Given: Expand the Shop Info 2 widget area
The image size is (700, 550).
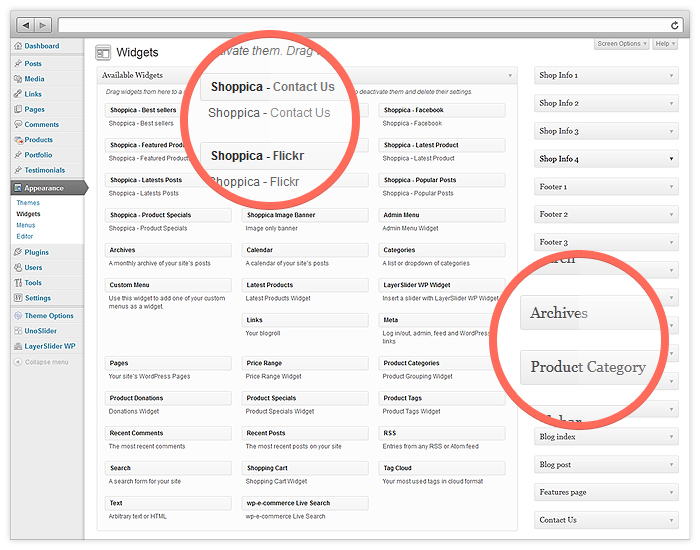Looking at the screenshot, I should [x=606, y=103].
